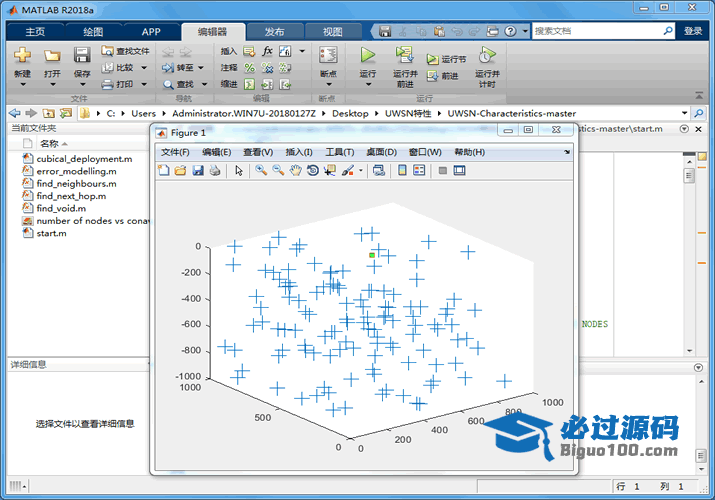The height and width of the screenshot is (500, 715).
Task: Toggle the Rotate 3D tool in Figure 1
Action: [x=313, y=170]
